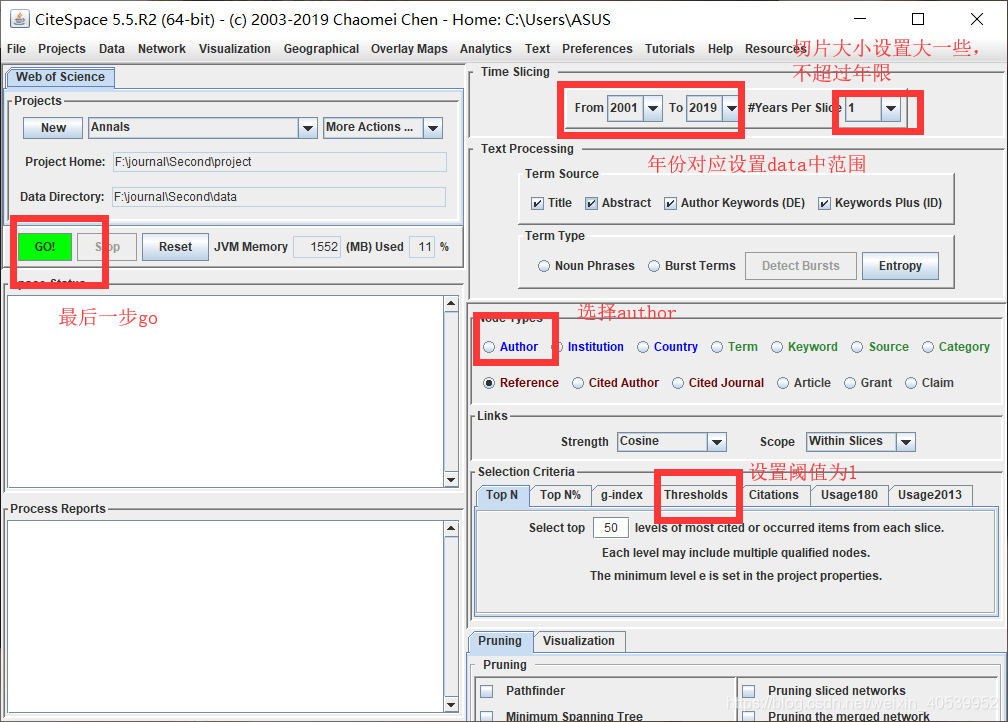Select the Institution node type

point(559,347)
